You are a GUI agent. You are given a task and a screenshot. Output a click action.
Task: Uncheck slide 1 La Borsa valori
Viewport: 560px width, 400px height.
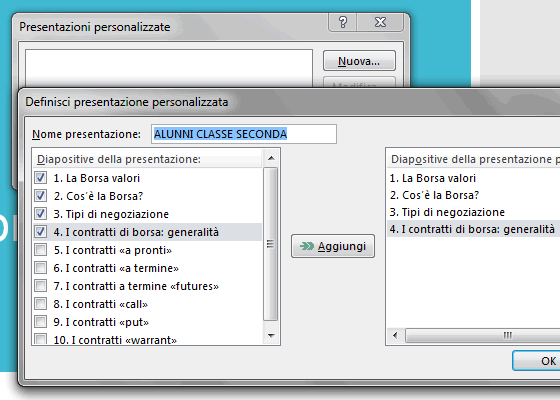click(40, 178)
